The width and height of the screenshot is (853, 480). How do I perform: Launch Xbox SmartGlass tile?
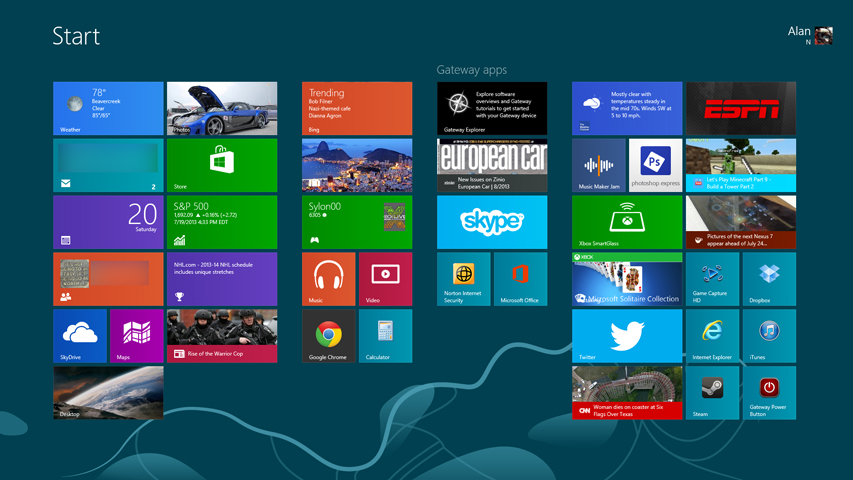pos(627,222)
